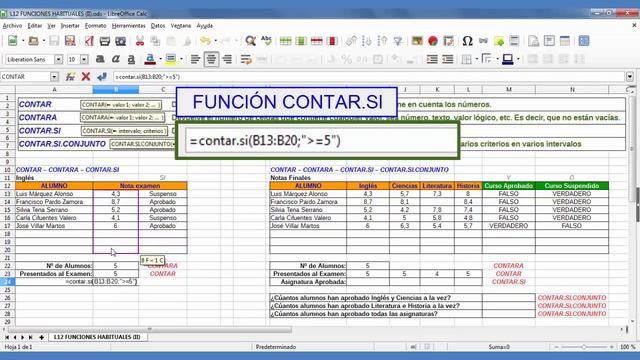
Task: Click the Open file folder icon
Action: click(x=33, y=41)
